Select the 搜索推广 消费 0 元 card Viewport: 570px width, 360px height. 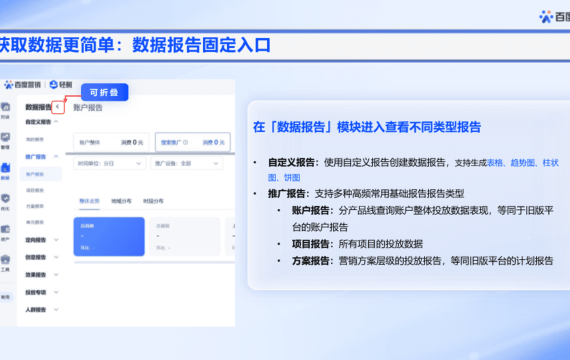coord(193,142)
